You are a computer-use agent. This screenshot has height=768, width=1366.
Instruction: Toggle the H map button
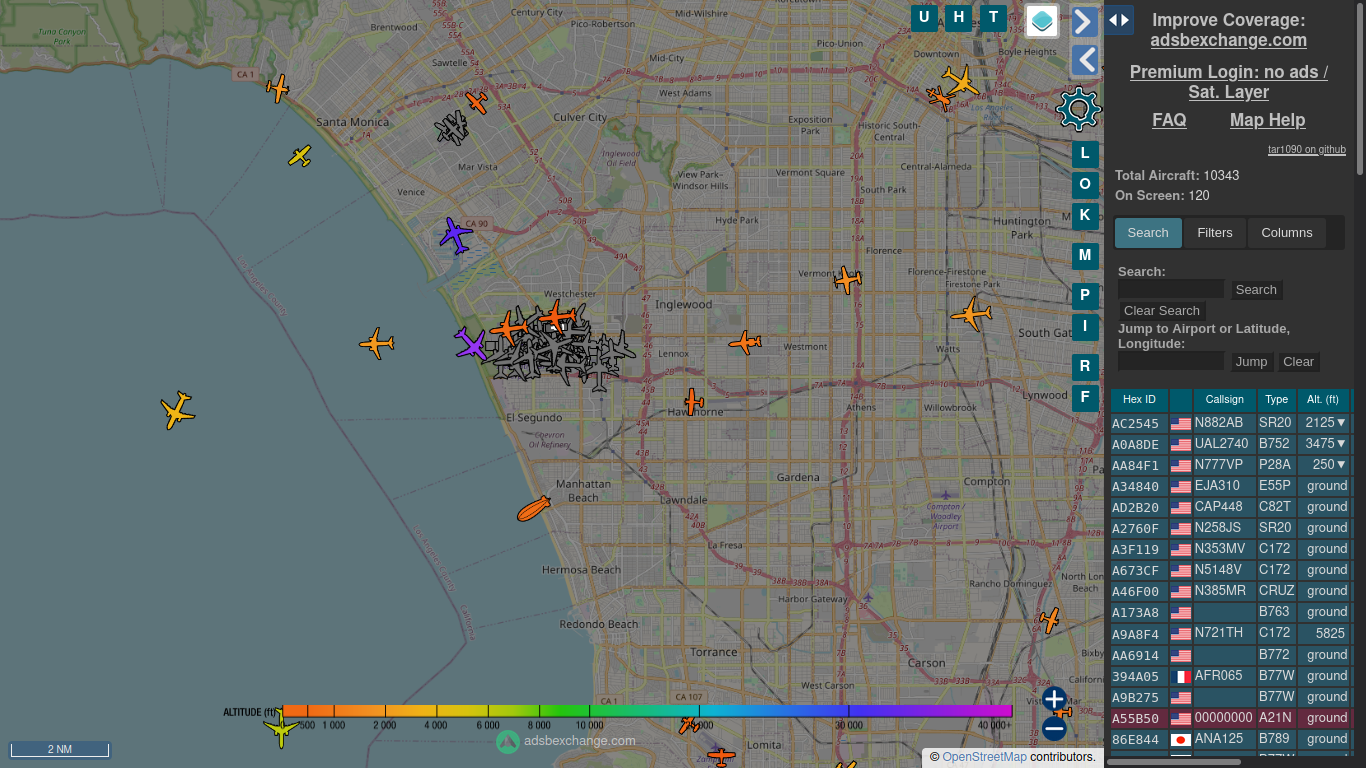click(x=959, y=17)
